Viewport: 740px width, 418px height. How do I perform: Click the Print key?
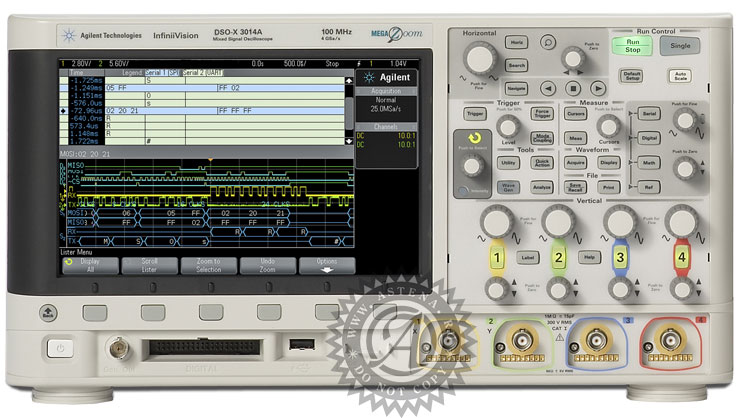pyautogui.click(x=609, y=187)
